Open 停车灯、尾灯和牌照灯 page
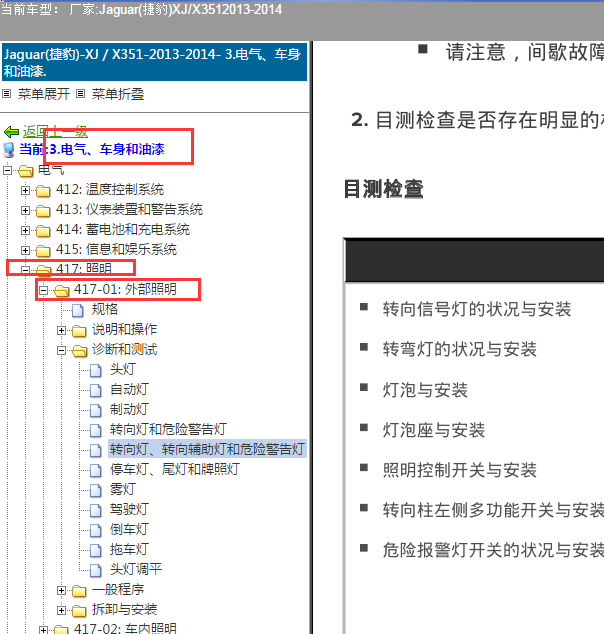 [x=175, y=469]
